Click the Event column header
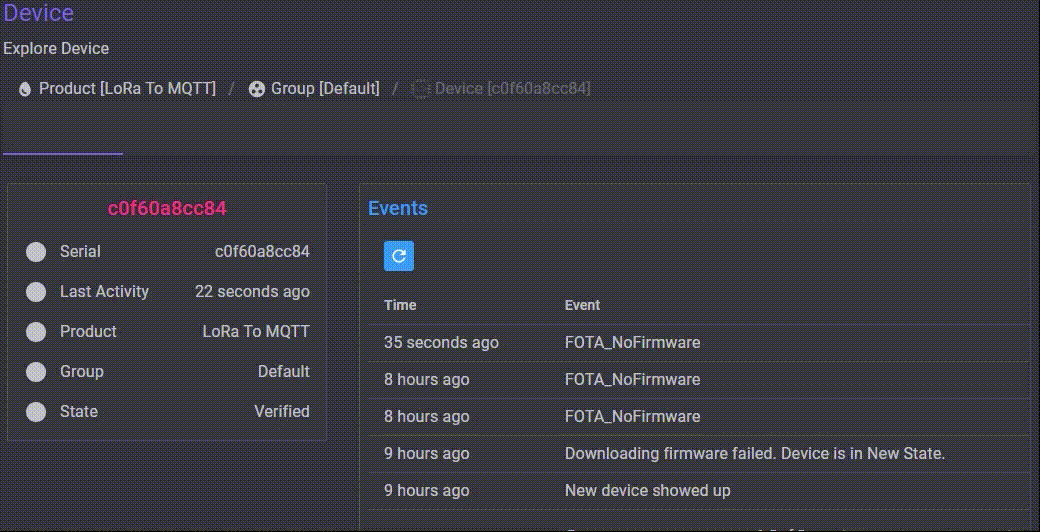The height and width of the screenshot is (532, 1040). (x=582, y=305)
